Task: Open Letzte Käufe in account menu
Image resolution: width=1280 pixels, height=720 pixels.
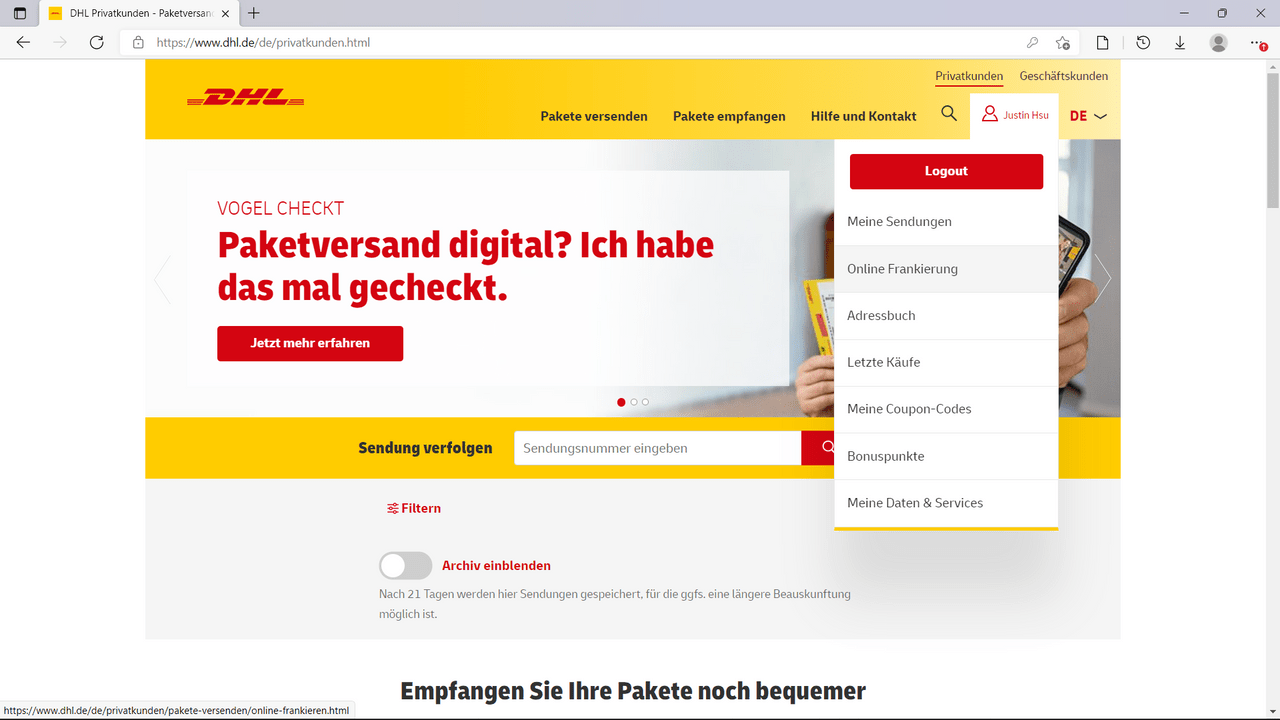Action: [x=946, y=362]
